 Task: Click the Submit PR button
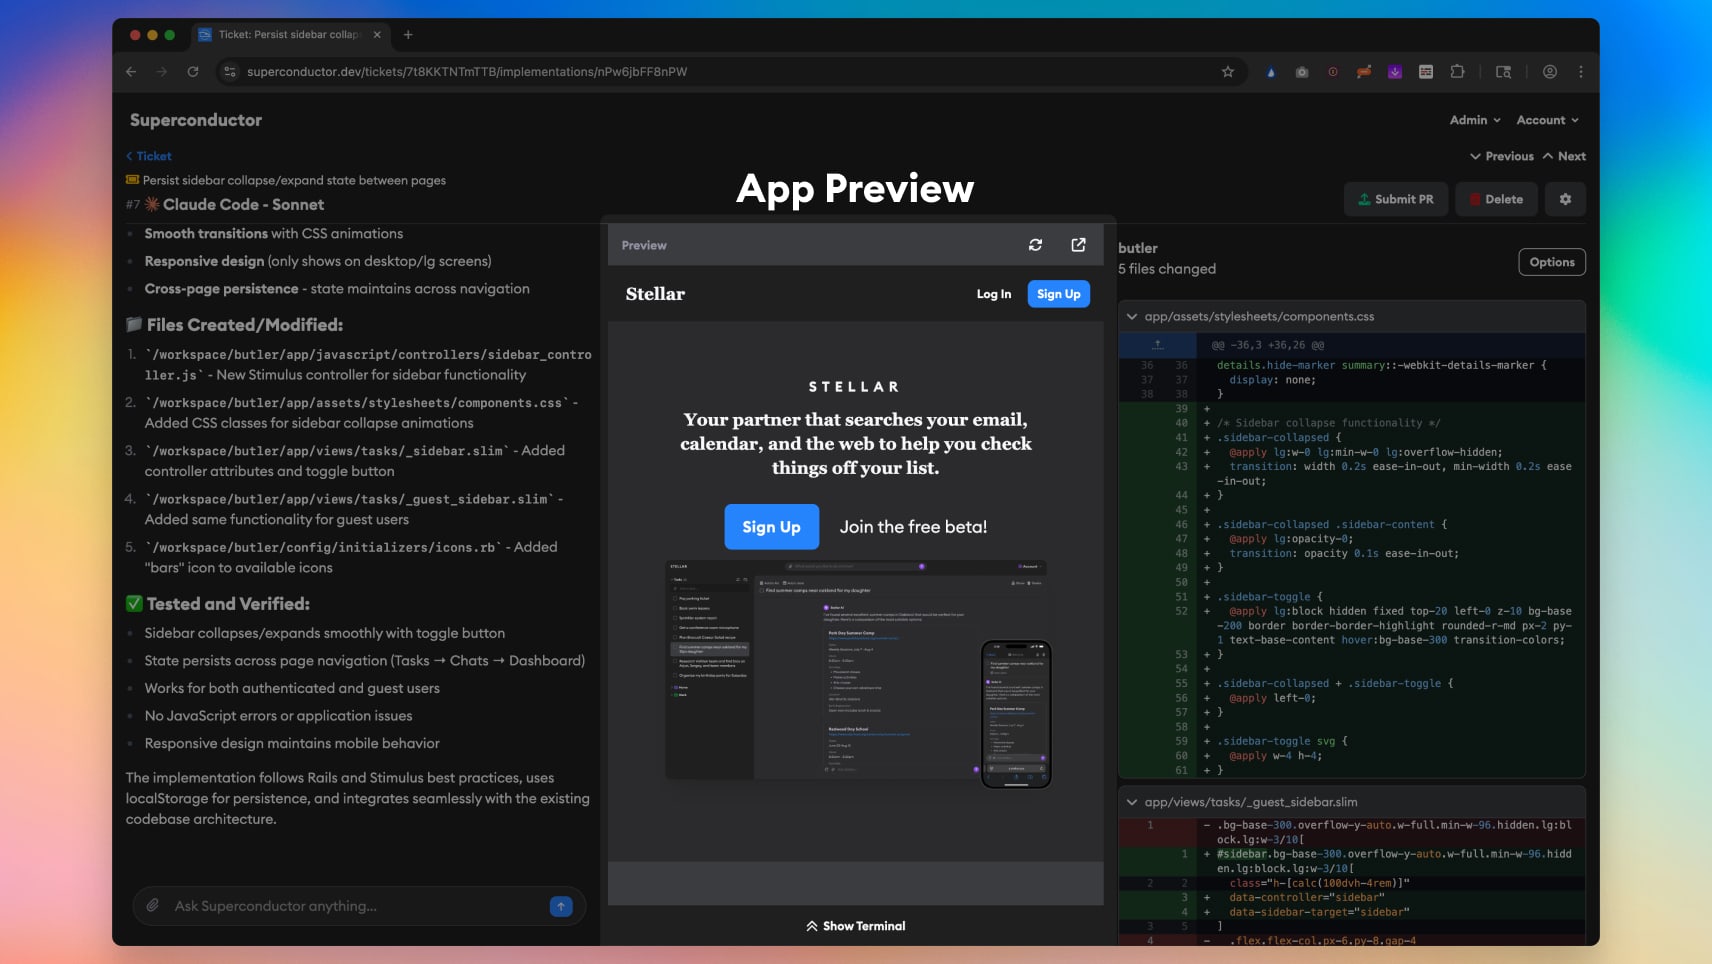click(1396, 199)
